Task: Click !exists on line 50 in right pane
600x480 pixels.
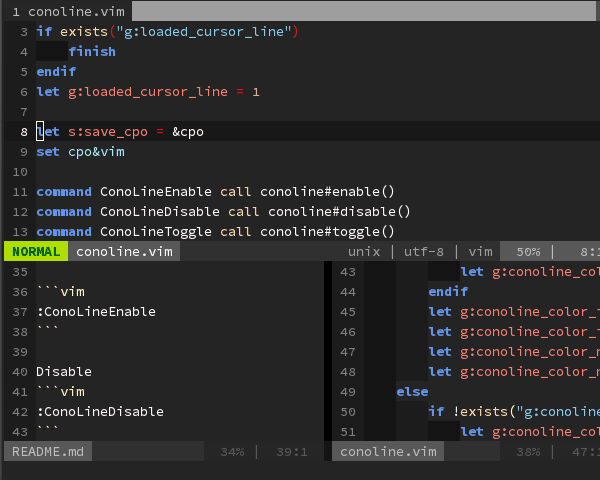Action: point(480,411)
